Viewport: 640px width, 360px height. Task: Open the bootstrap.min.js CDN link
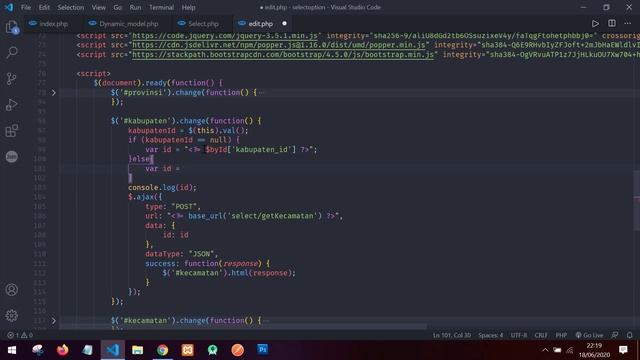point(283,54)
